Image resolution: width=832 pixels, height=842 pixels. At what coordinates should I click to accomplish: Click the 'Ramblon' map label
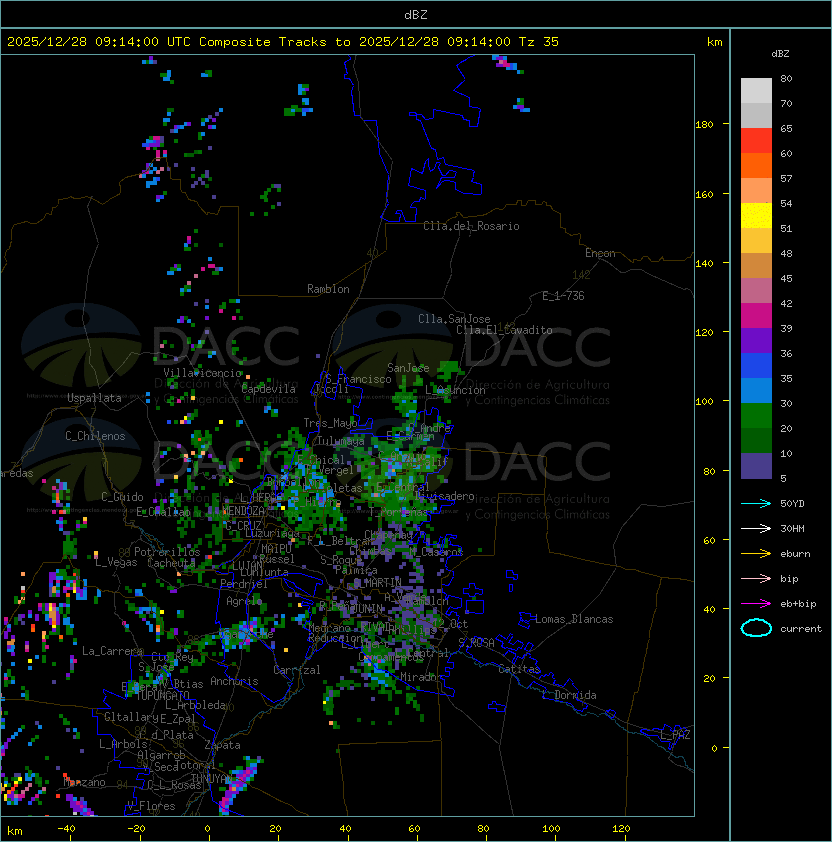[328, 289]
